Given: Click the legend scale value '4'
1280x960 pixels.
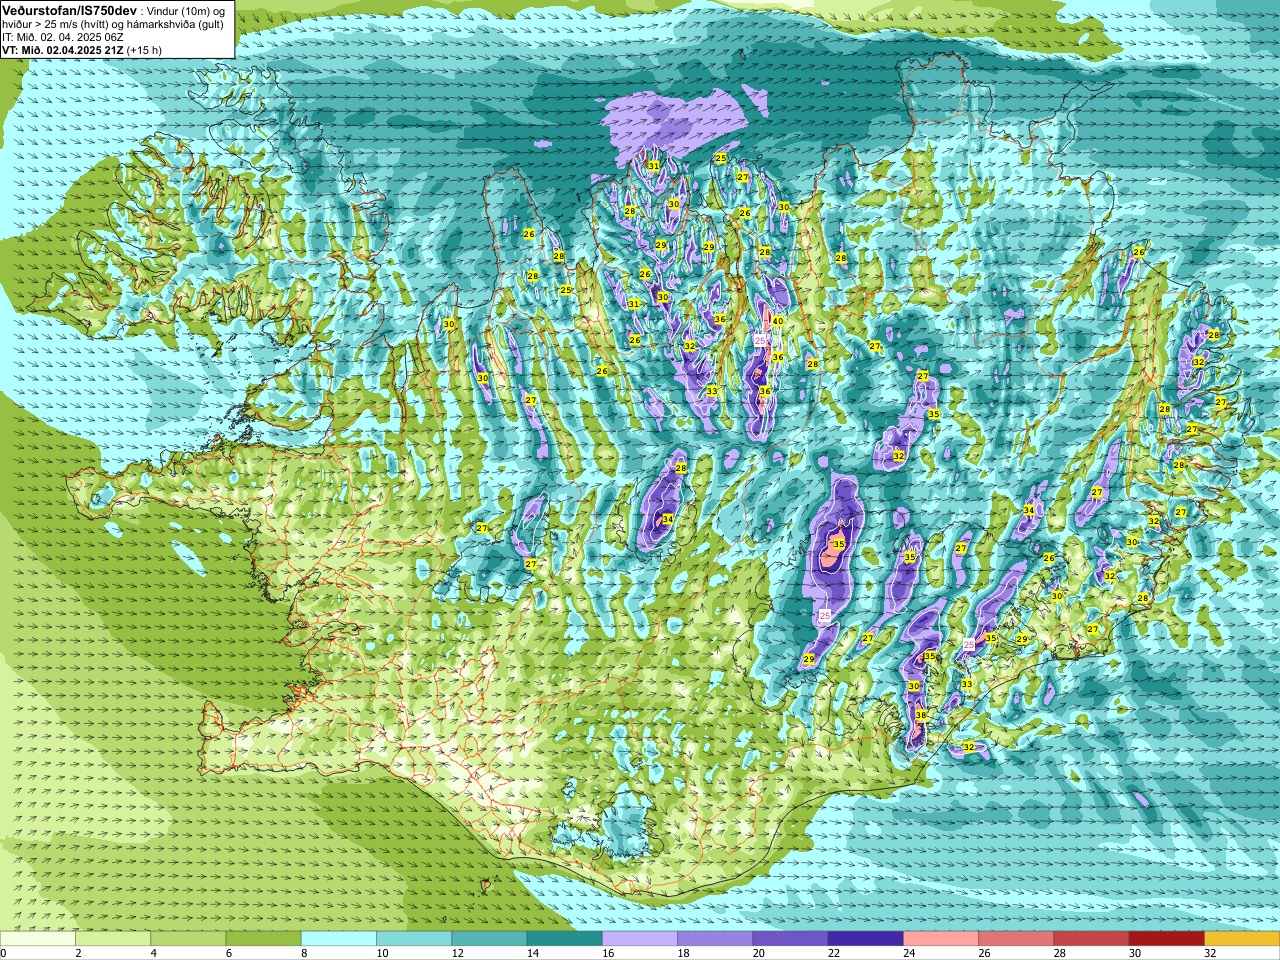Looking at the screenshot, I should pyautogui.click(x=153, y=953).
